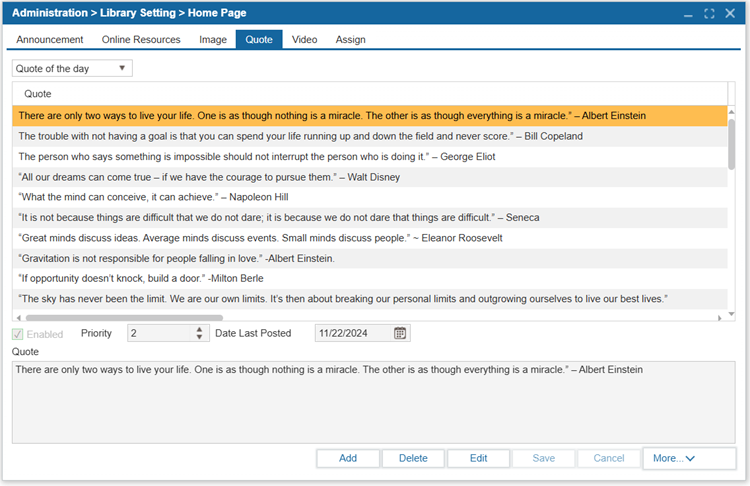Open the Image tab
Image resolution: width=750 pixels, height=486 pixels.
pos(213,40)
